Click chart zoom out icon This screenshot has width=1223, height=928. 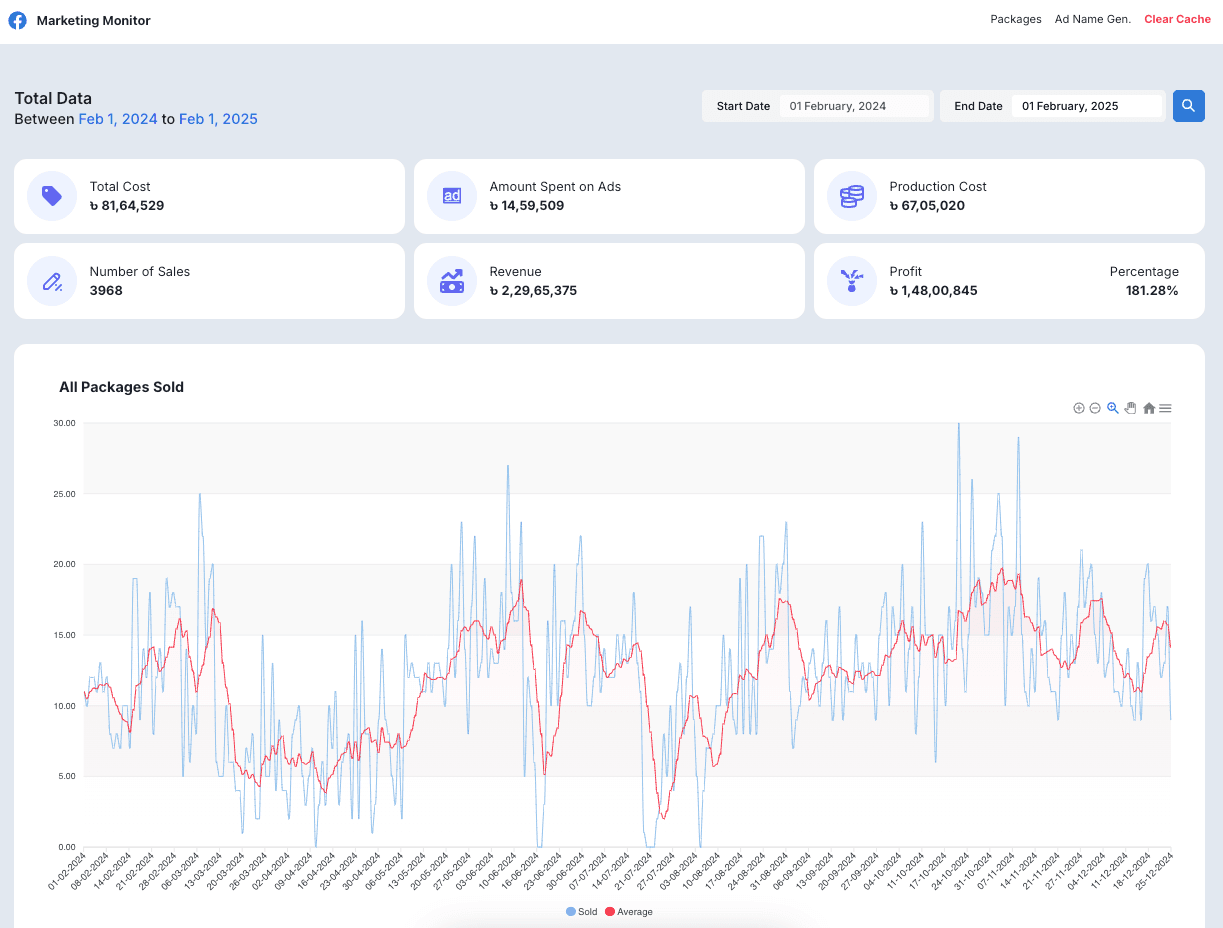tap(1095, 408)
